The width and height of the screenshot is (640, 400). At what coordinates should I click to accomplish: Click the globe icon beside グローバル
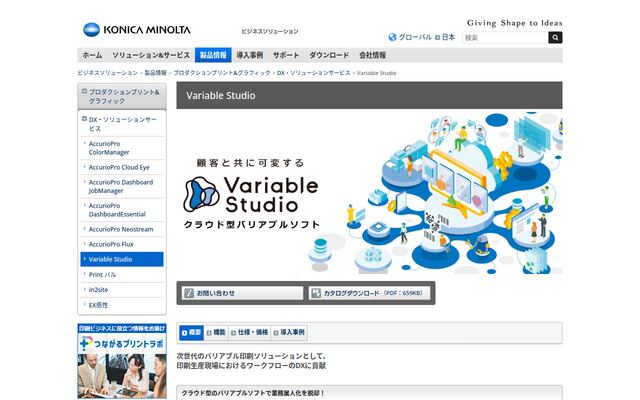pos(392,37)
